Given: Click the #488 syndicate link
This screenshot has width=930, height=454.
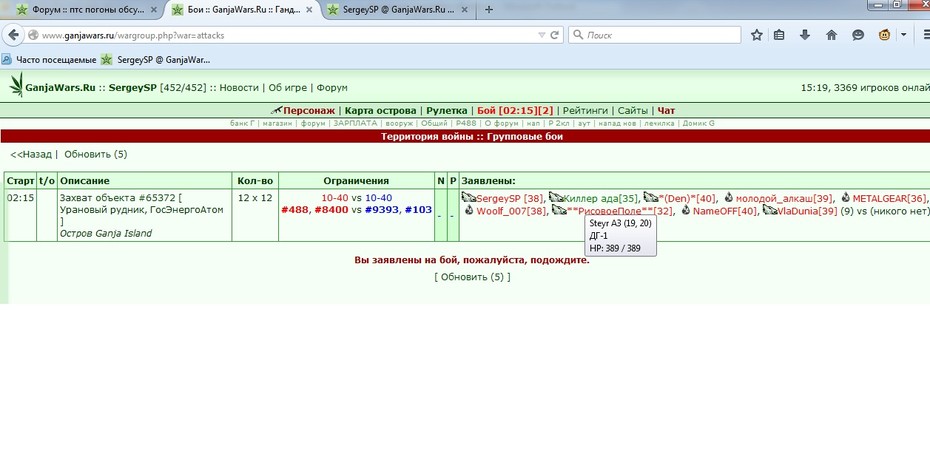Looking at the screenshot, I should [295, 210].
